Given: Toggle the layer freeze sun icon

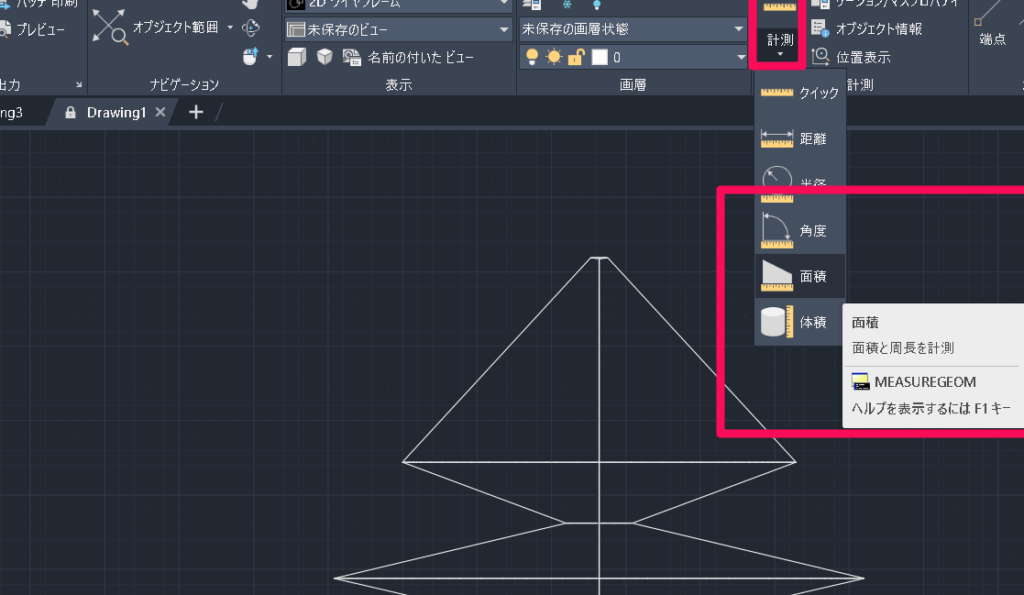Looking at the screenshot, I should pos(553,57).
